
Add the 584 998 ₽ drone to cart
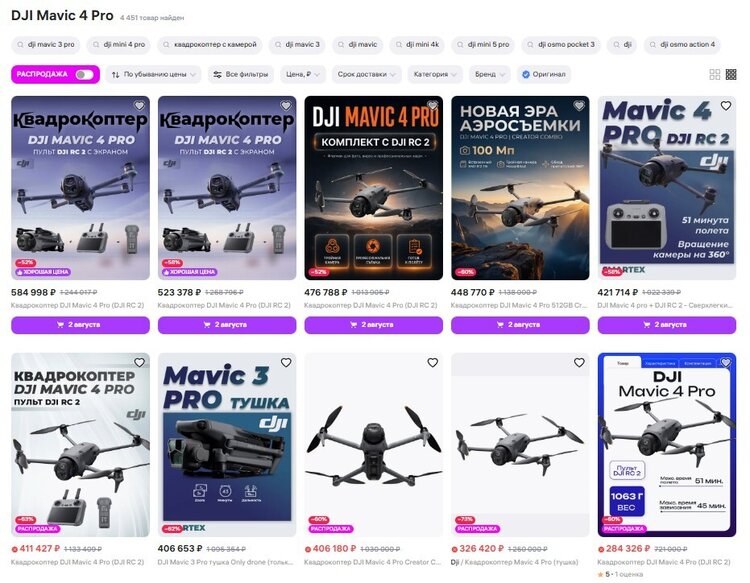[x=80, y=325]
